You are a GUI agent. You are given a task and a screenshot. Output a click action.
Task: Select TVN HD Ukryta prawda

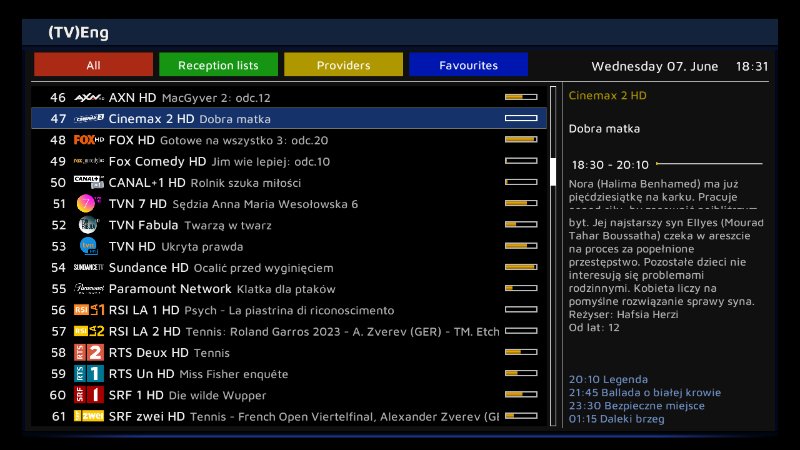pos(289,246)
